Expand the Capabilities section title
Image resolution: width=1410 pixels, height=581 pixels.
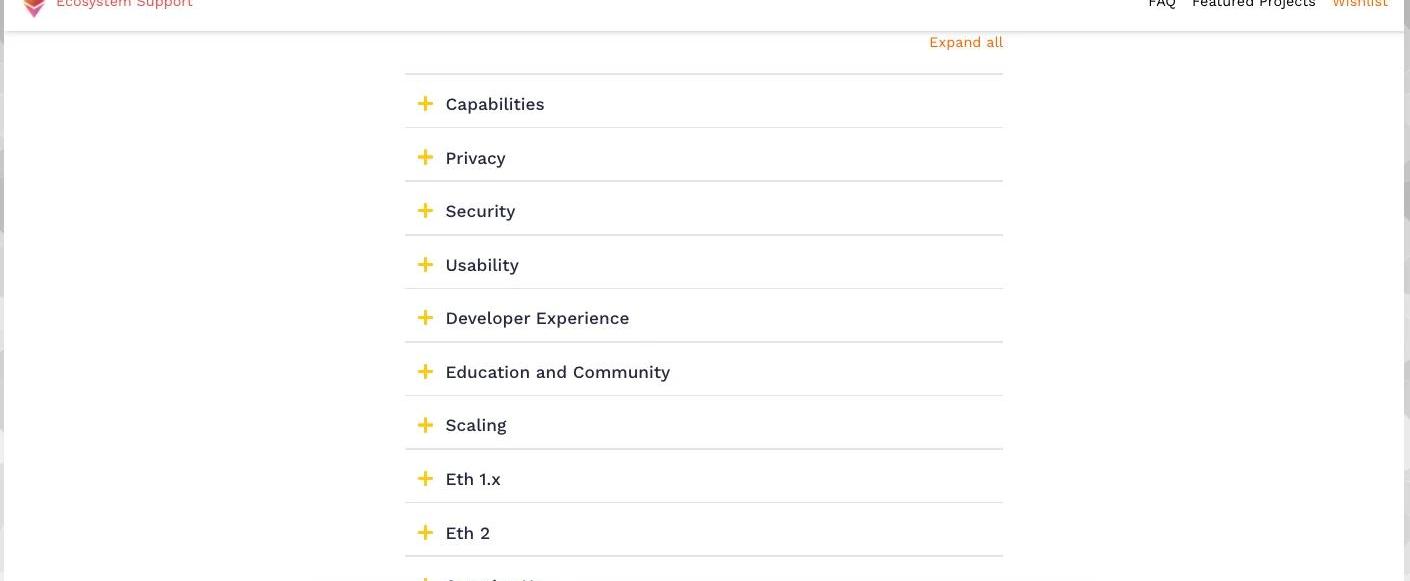pos(495,104)
